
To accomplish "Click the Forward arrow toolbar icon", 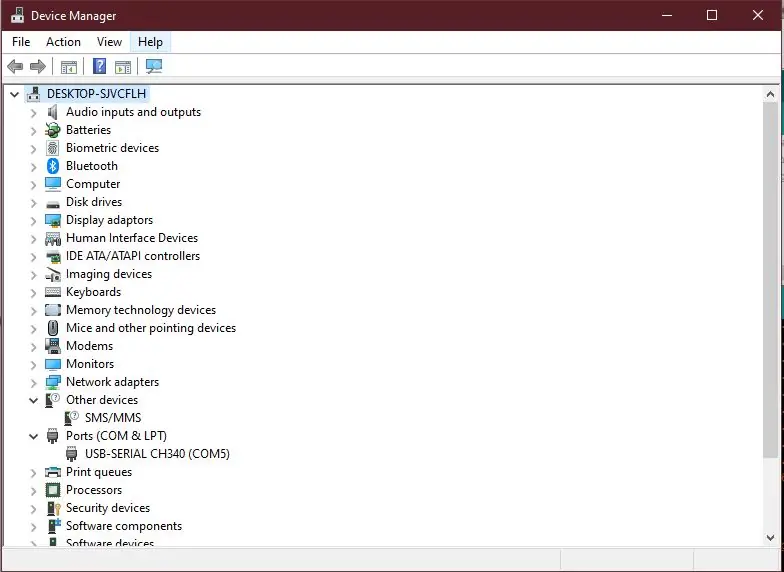I will 38,66.
